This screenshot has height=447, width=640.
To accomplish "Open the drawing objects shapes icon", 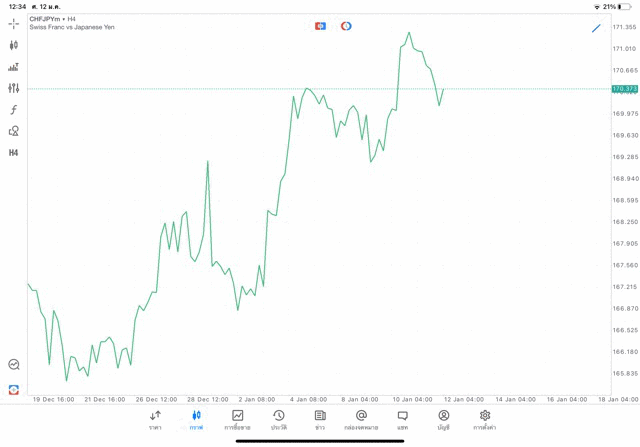I will click(14, 131).
